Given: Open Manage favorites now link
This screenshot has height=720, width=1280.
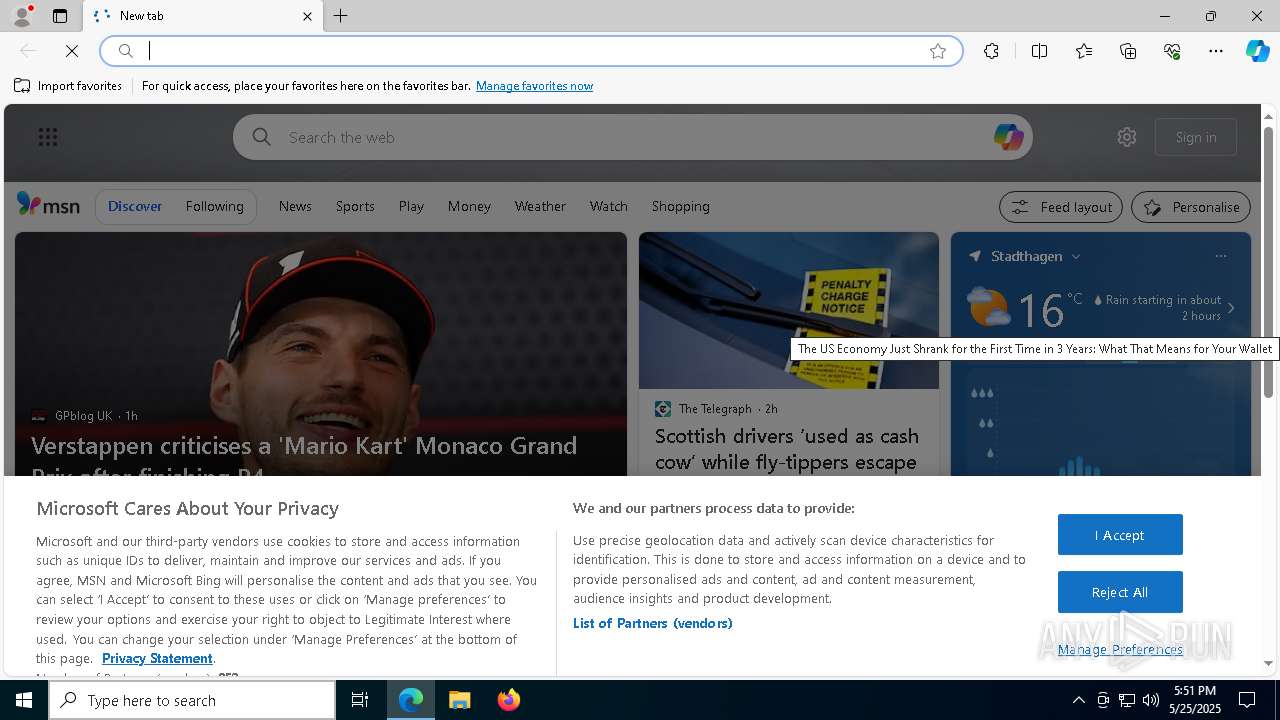Looking at the screenshot, I should (x=534, y=86).
